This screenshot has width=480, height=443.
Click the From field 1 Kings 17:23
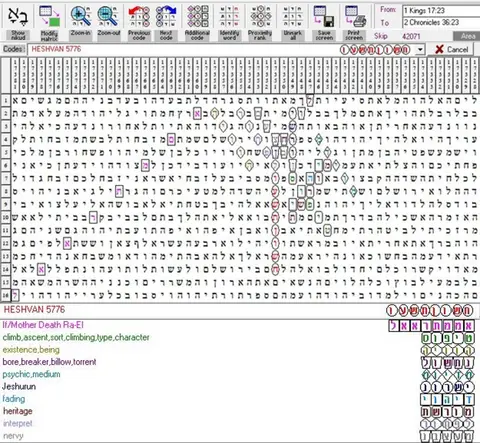pyautogui.click(x=441, y=10)
